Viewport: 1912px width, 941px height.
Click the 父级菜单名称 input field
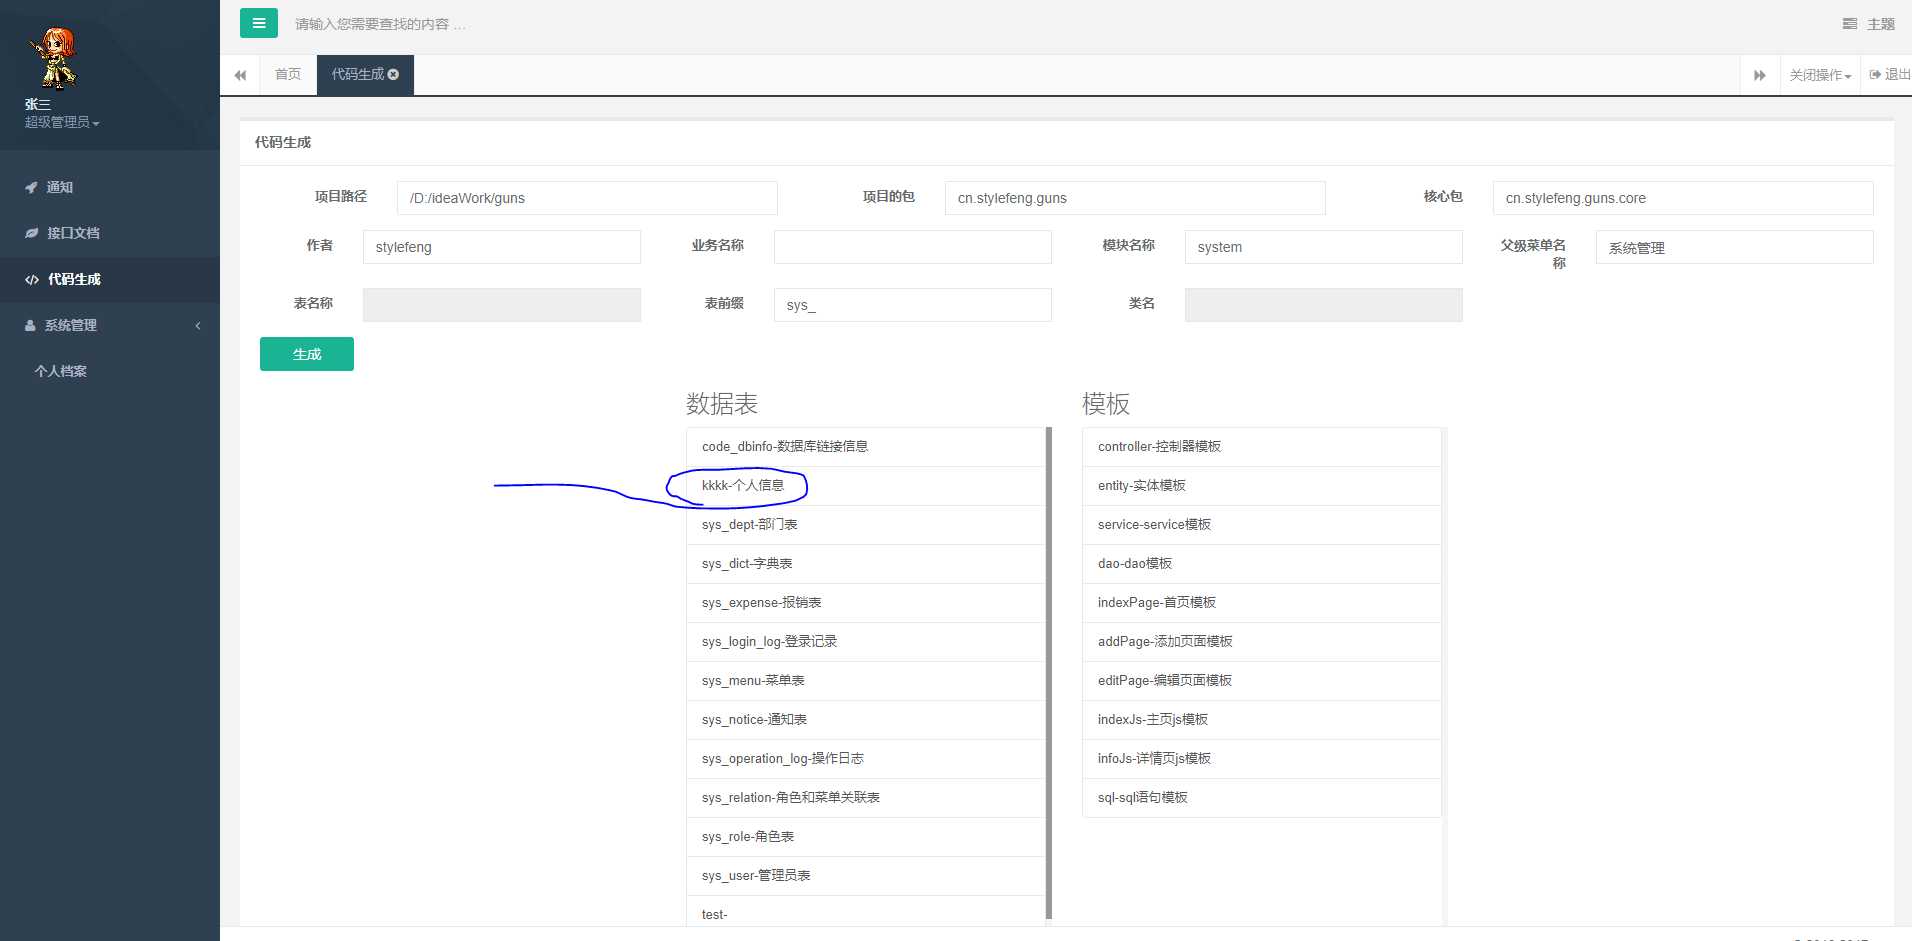pos(1735,247)
